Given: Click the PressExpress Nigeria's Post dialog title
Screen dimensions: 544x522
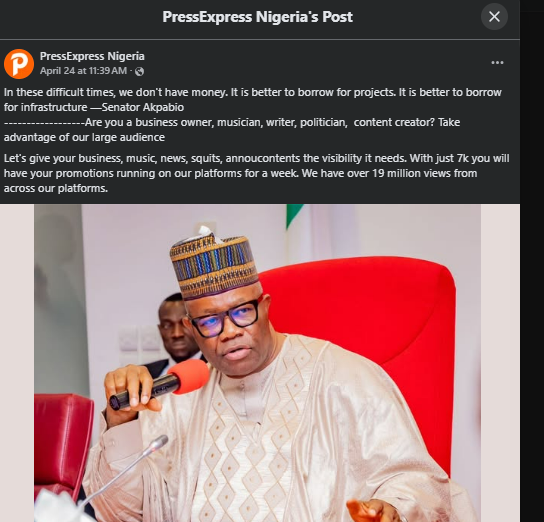Looking at the screenshot, I should click(257, 17).
